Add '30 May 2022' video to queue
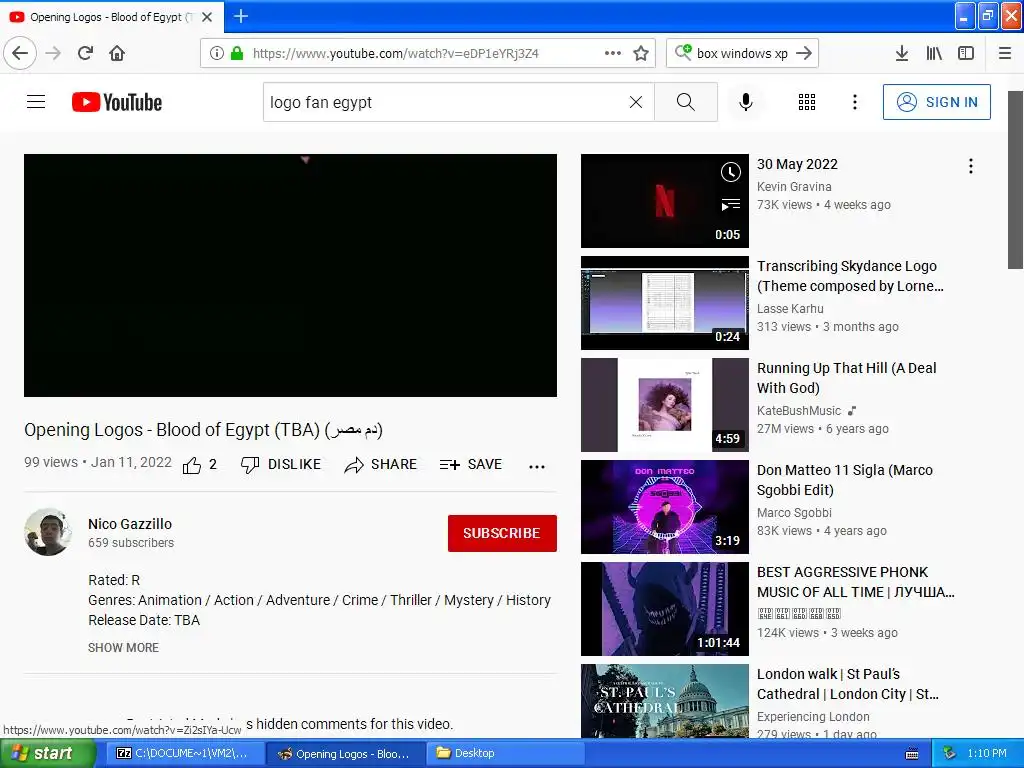This screenshot has height=768, width=1024. click(730, 205)
